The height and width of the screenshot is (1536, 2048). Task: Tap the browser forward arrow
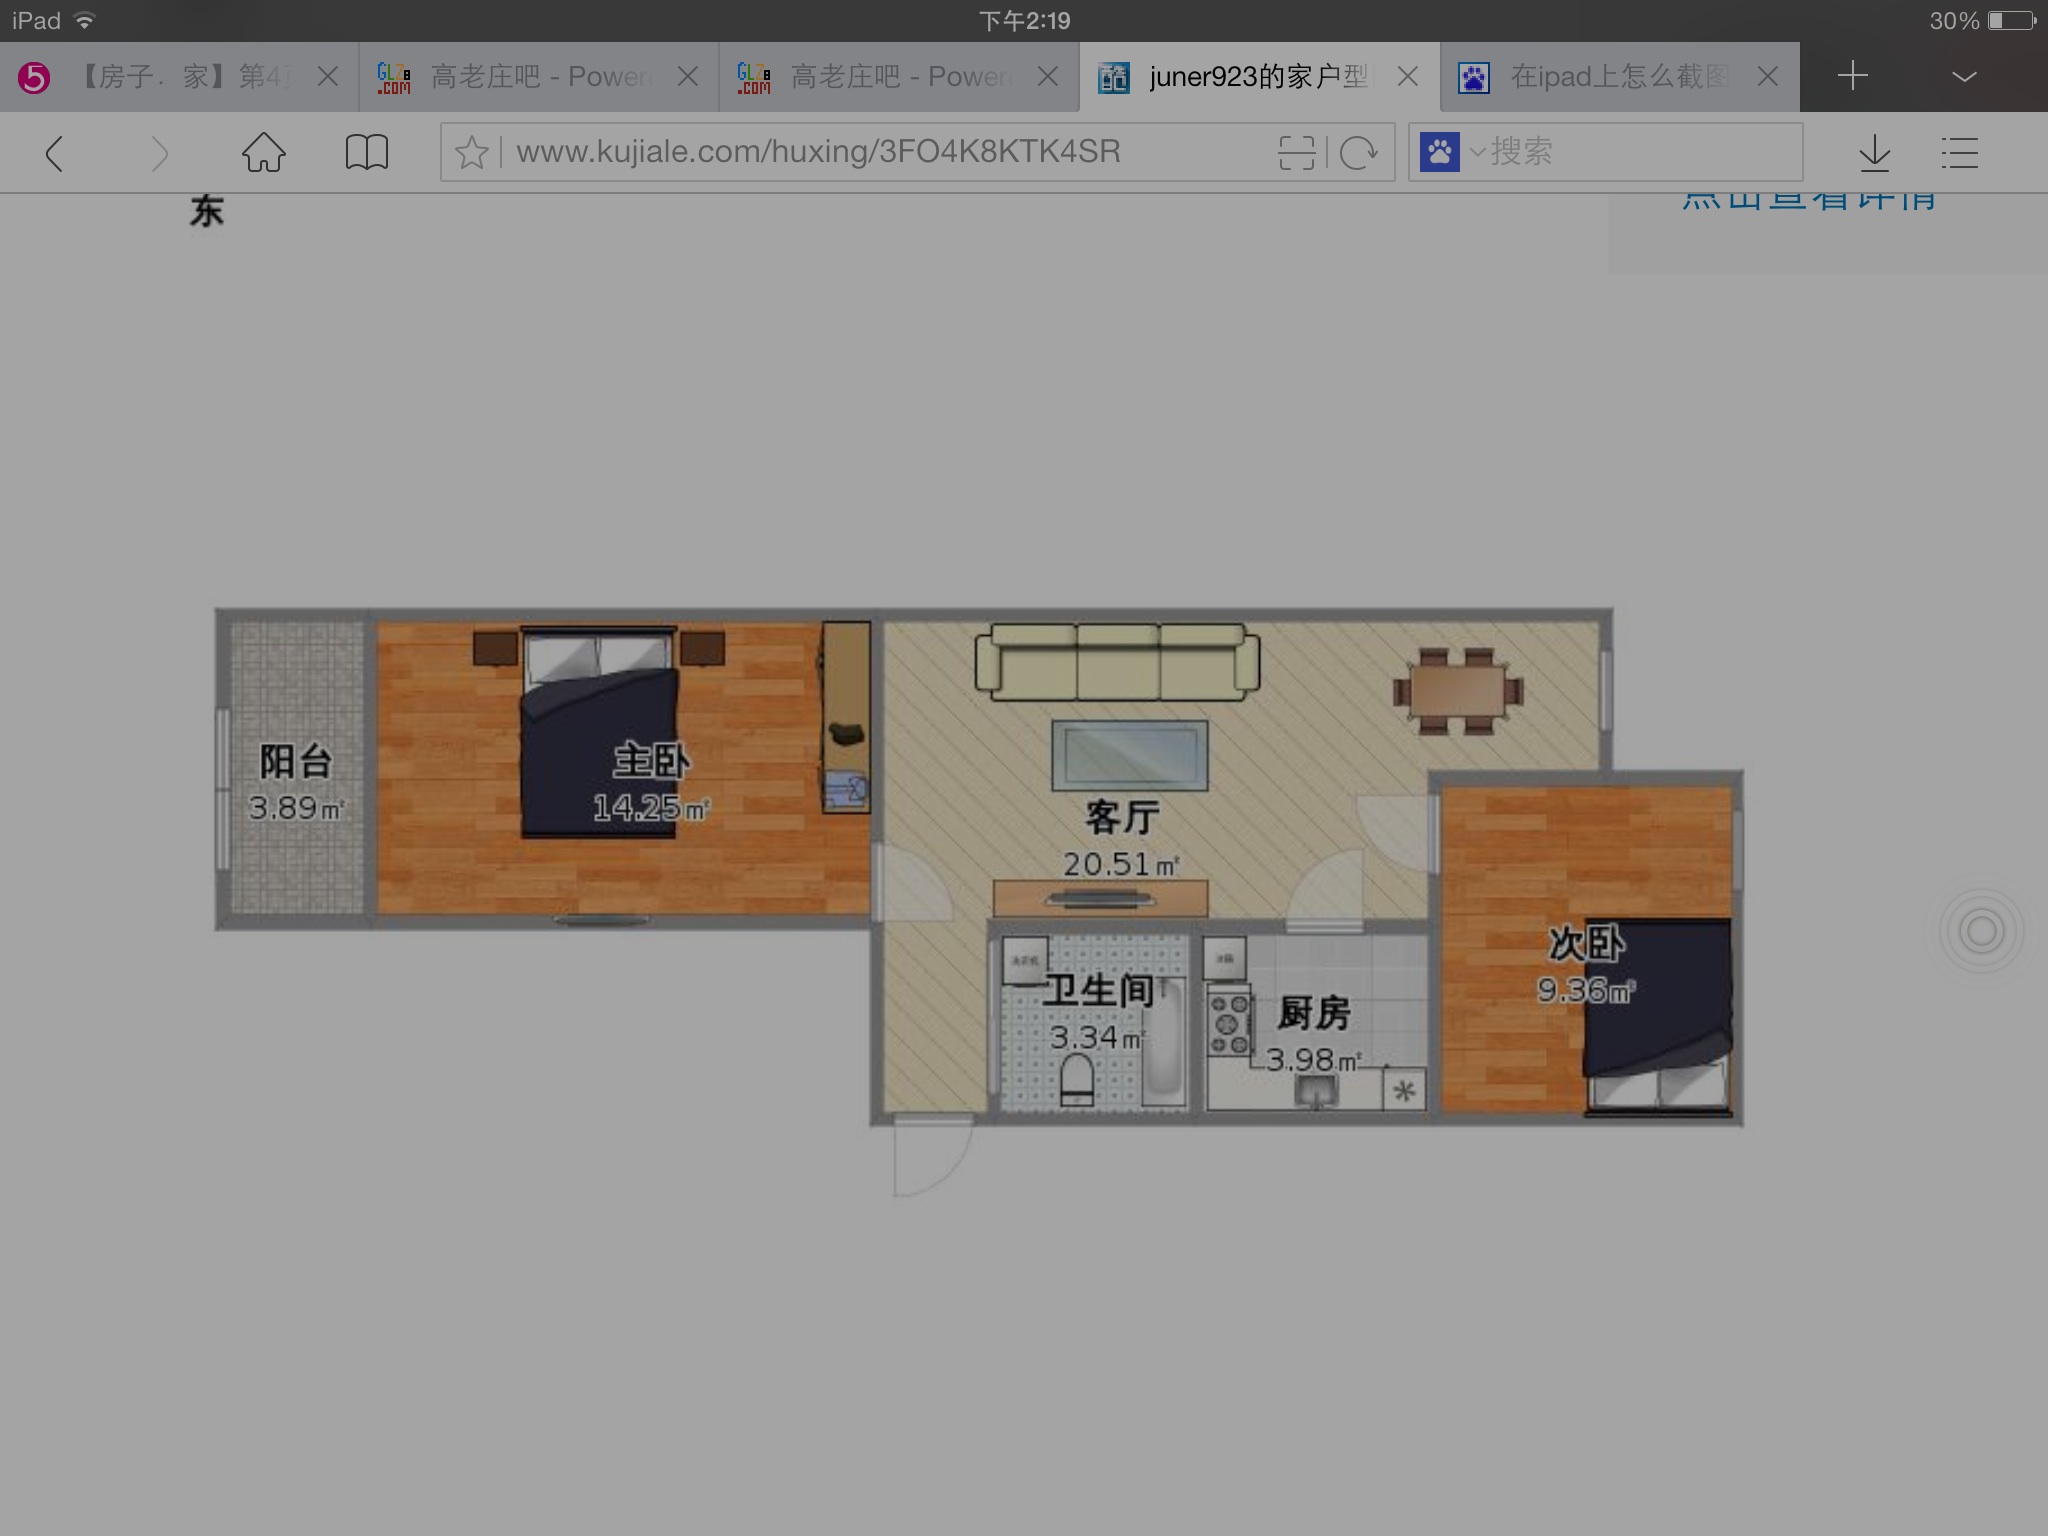[159, 154]
